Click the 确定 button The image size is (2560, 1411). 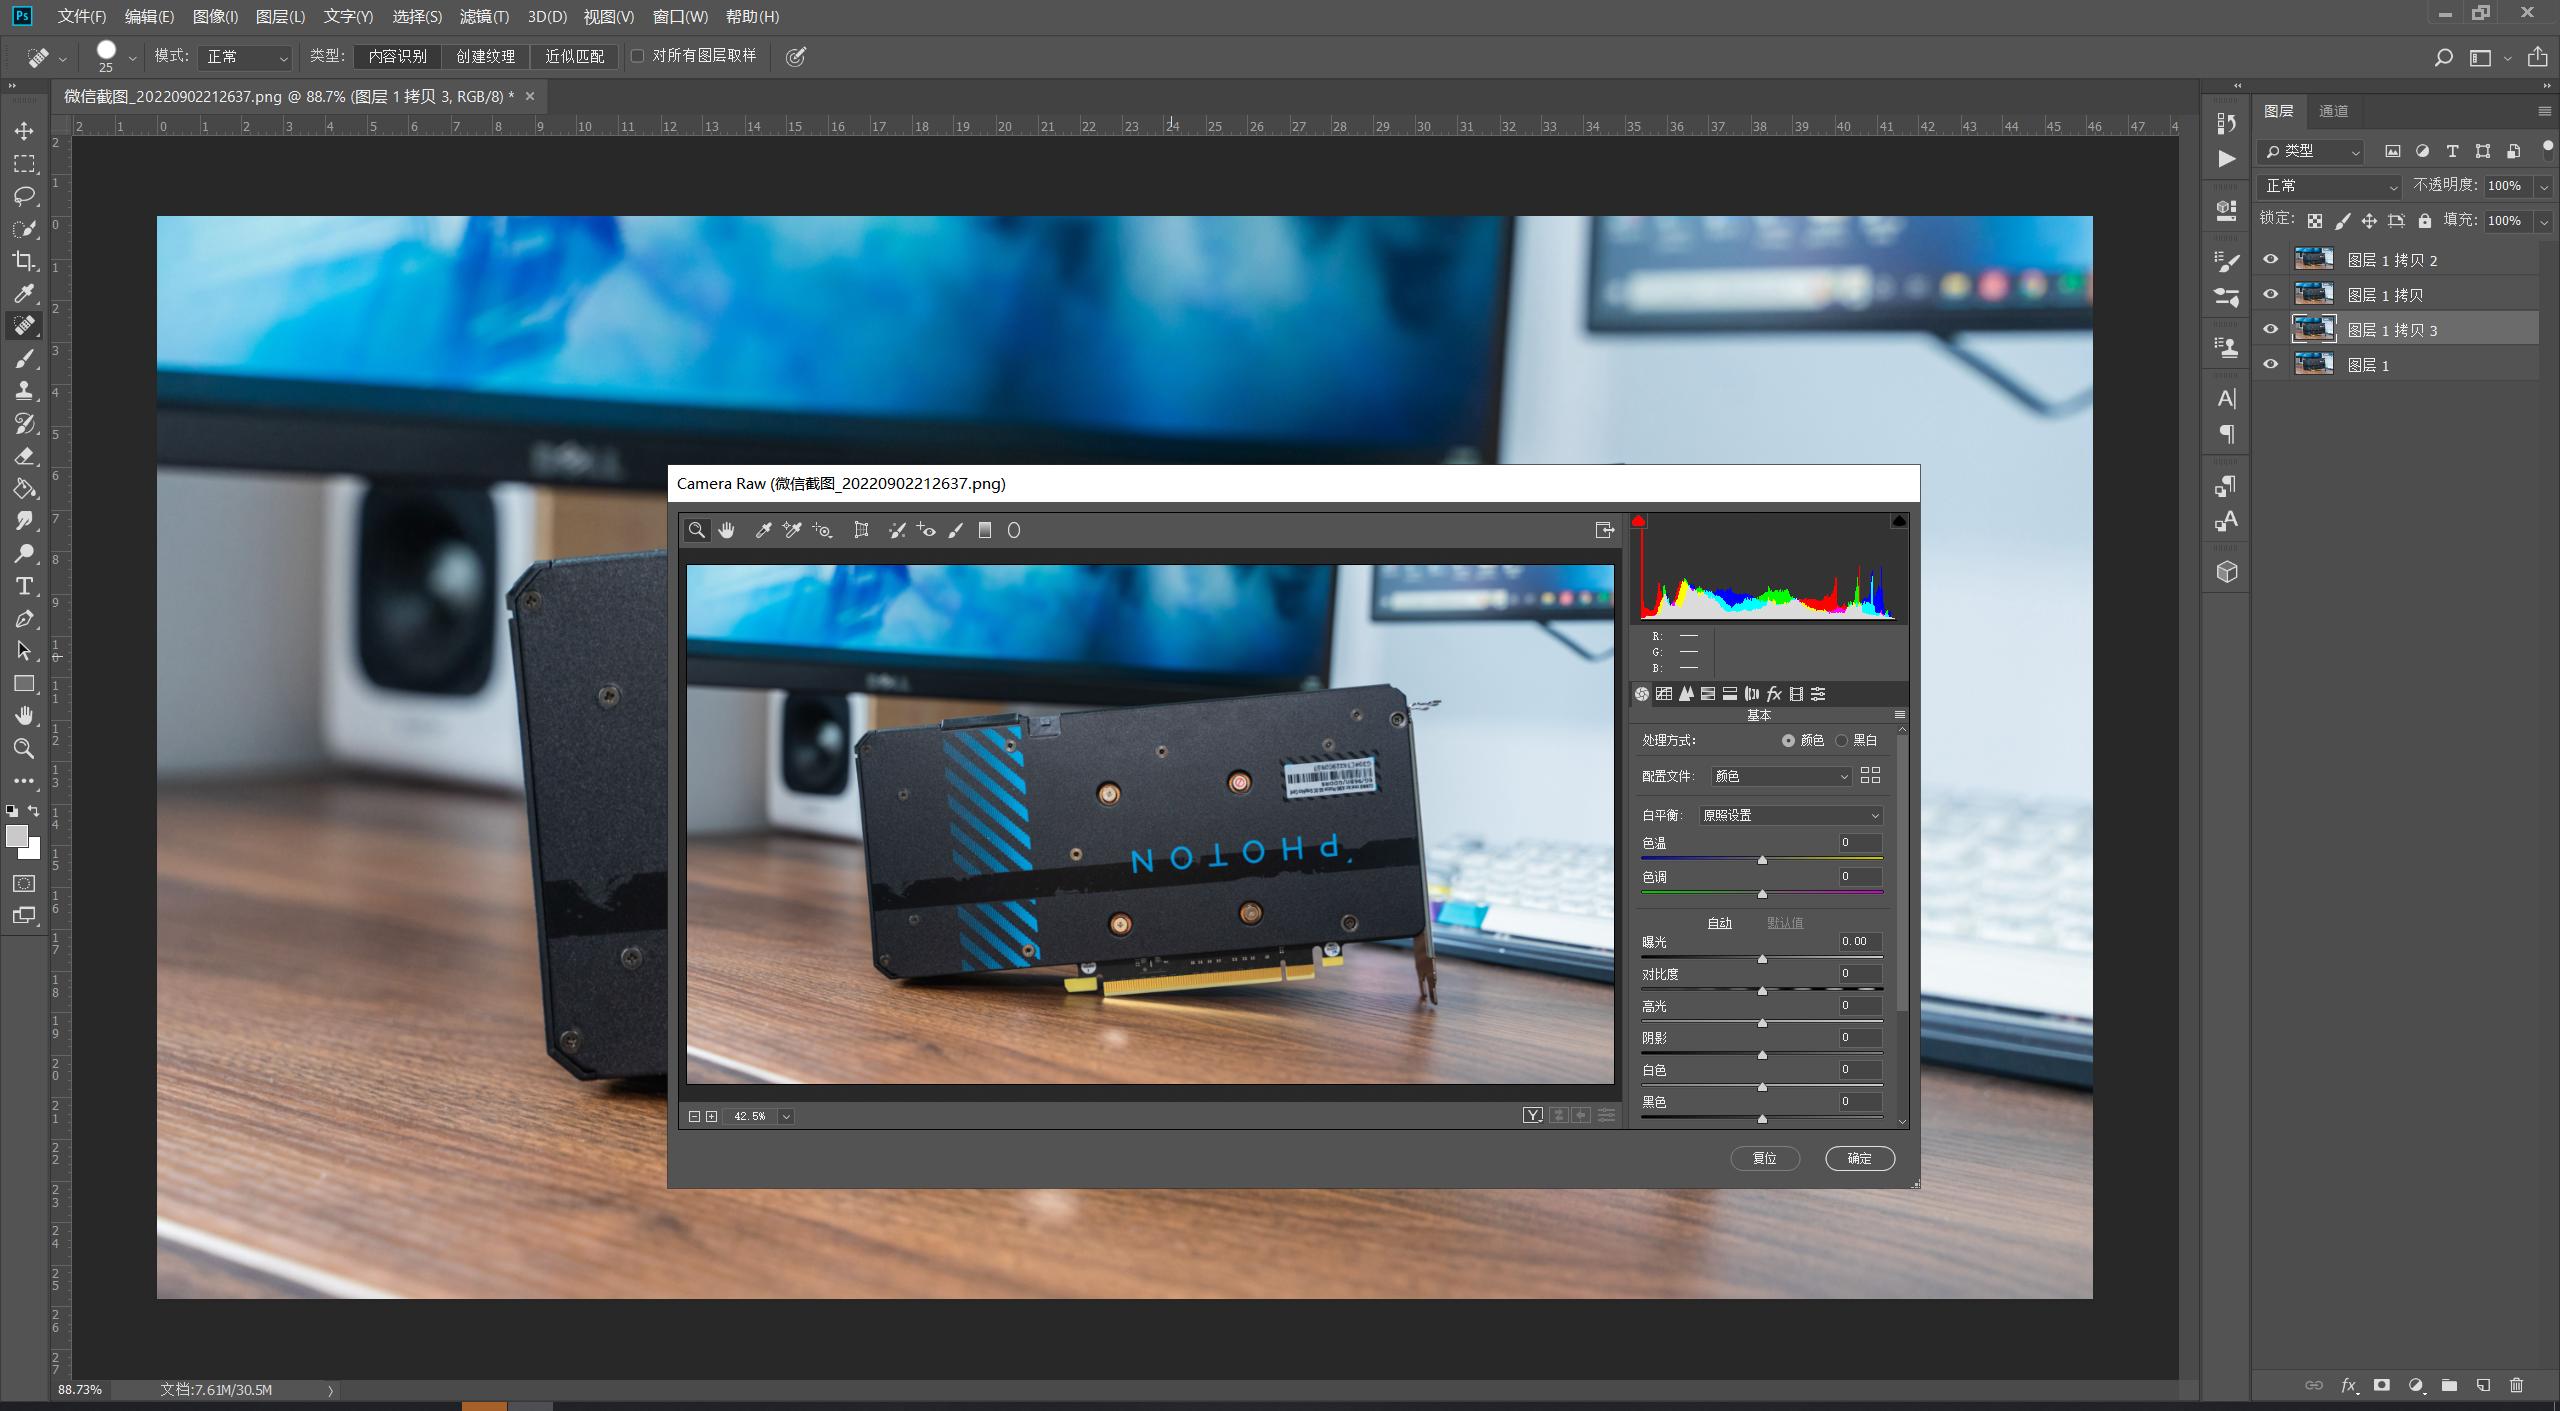(1859, 1159)
